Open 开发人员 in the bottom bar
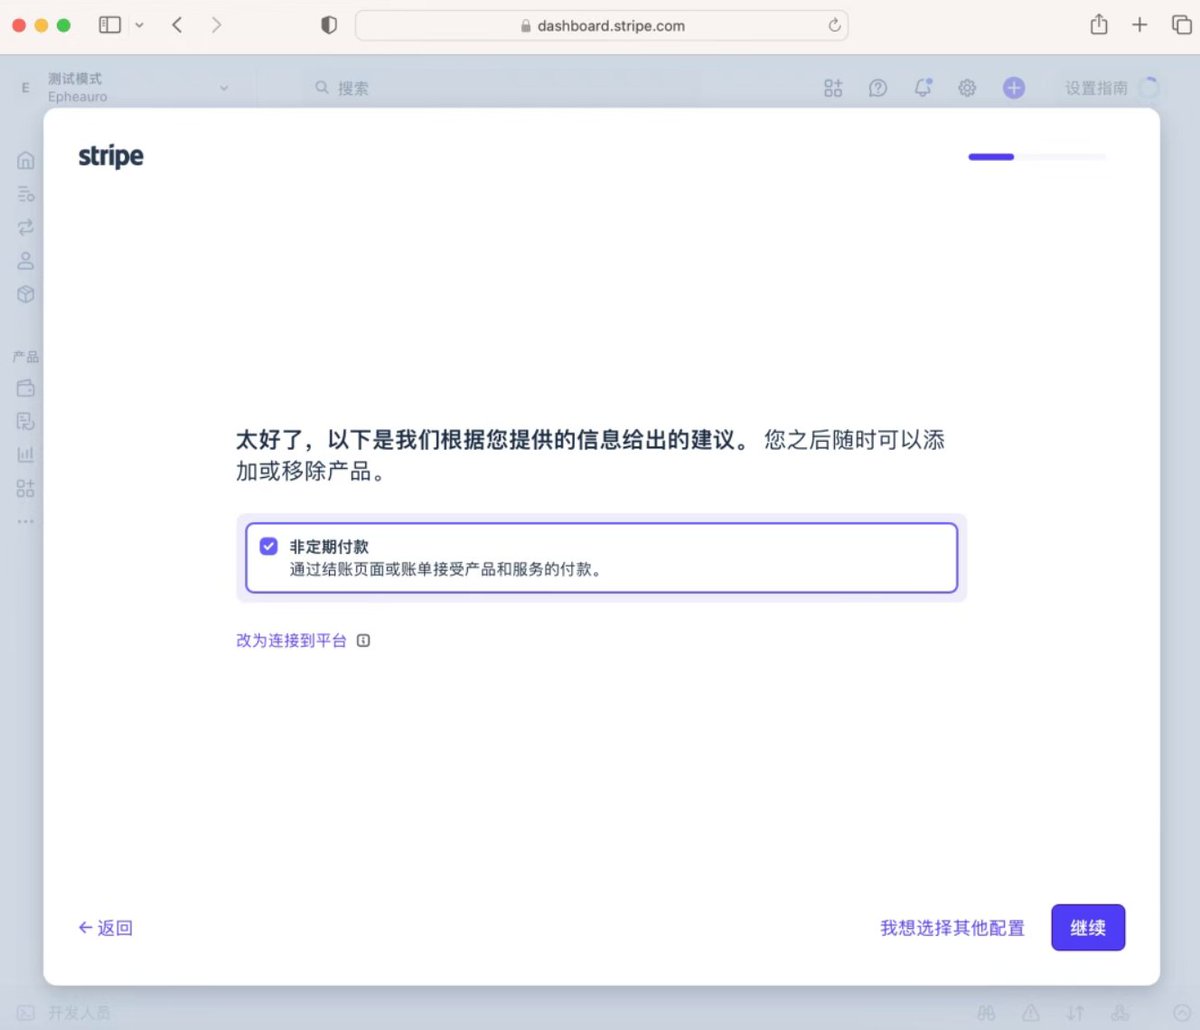This screenshot has height=1030, width=1200. point(65,1013)
